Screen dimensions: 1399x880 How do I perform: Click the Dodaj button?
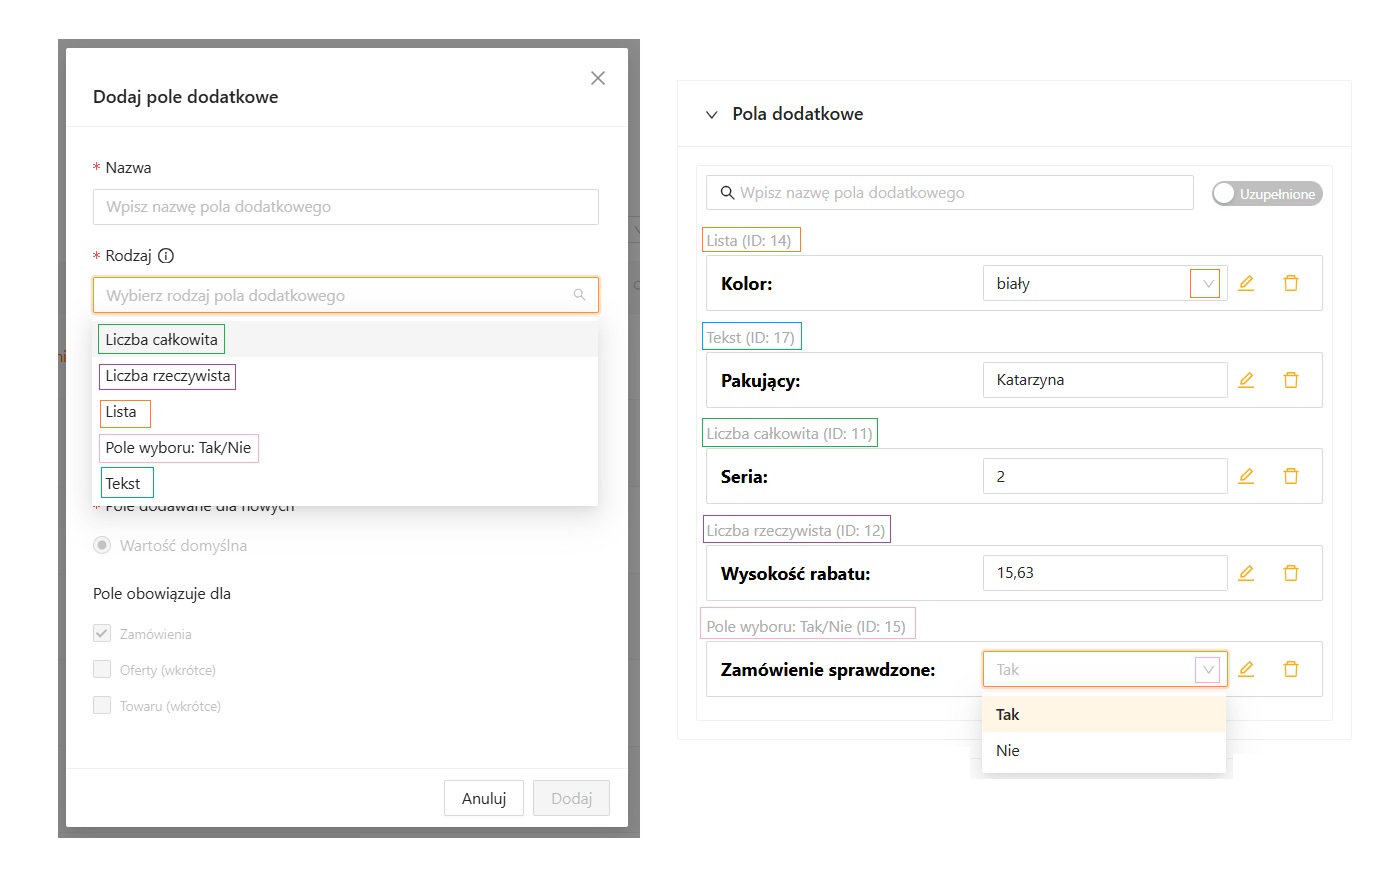click(571, 798)
